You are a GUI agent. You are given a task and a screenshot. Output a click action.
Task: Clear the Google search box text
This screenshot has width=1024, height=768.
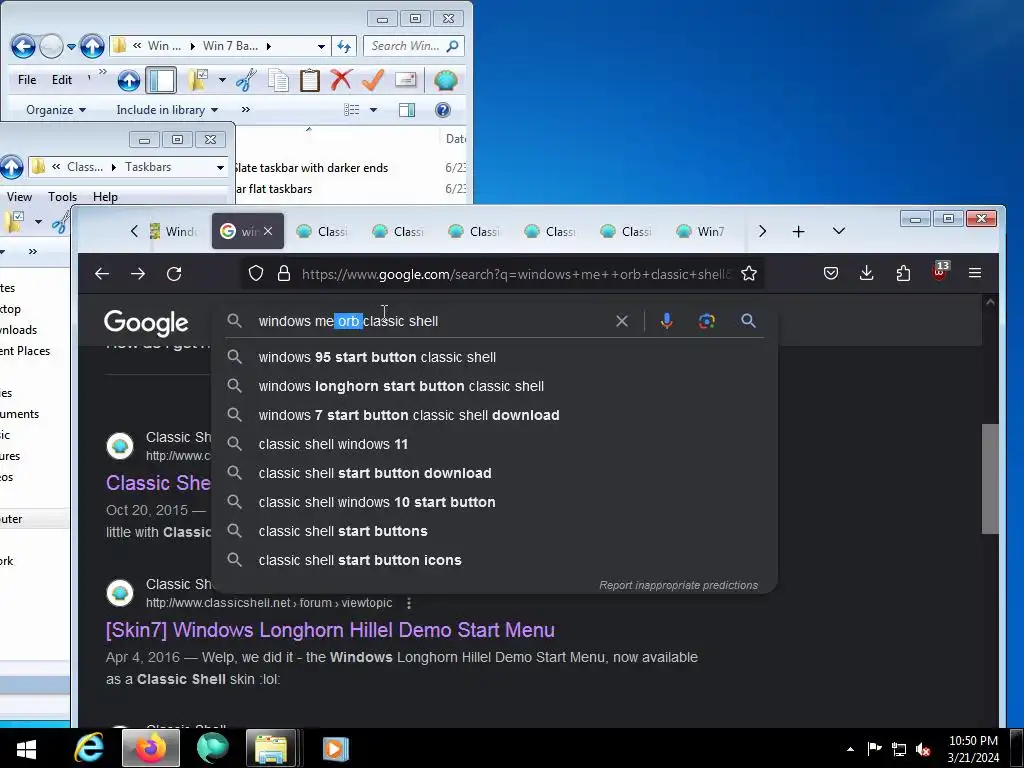coord(622,321)
